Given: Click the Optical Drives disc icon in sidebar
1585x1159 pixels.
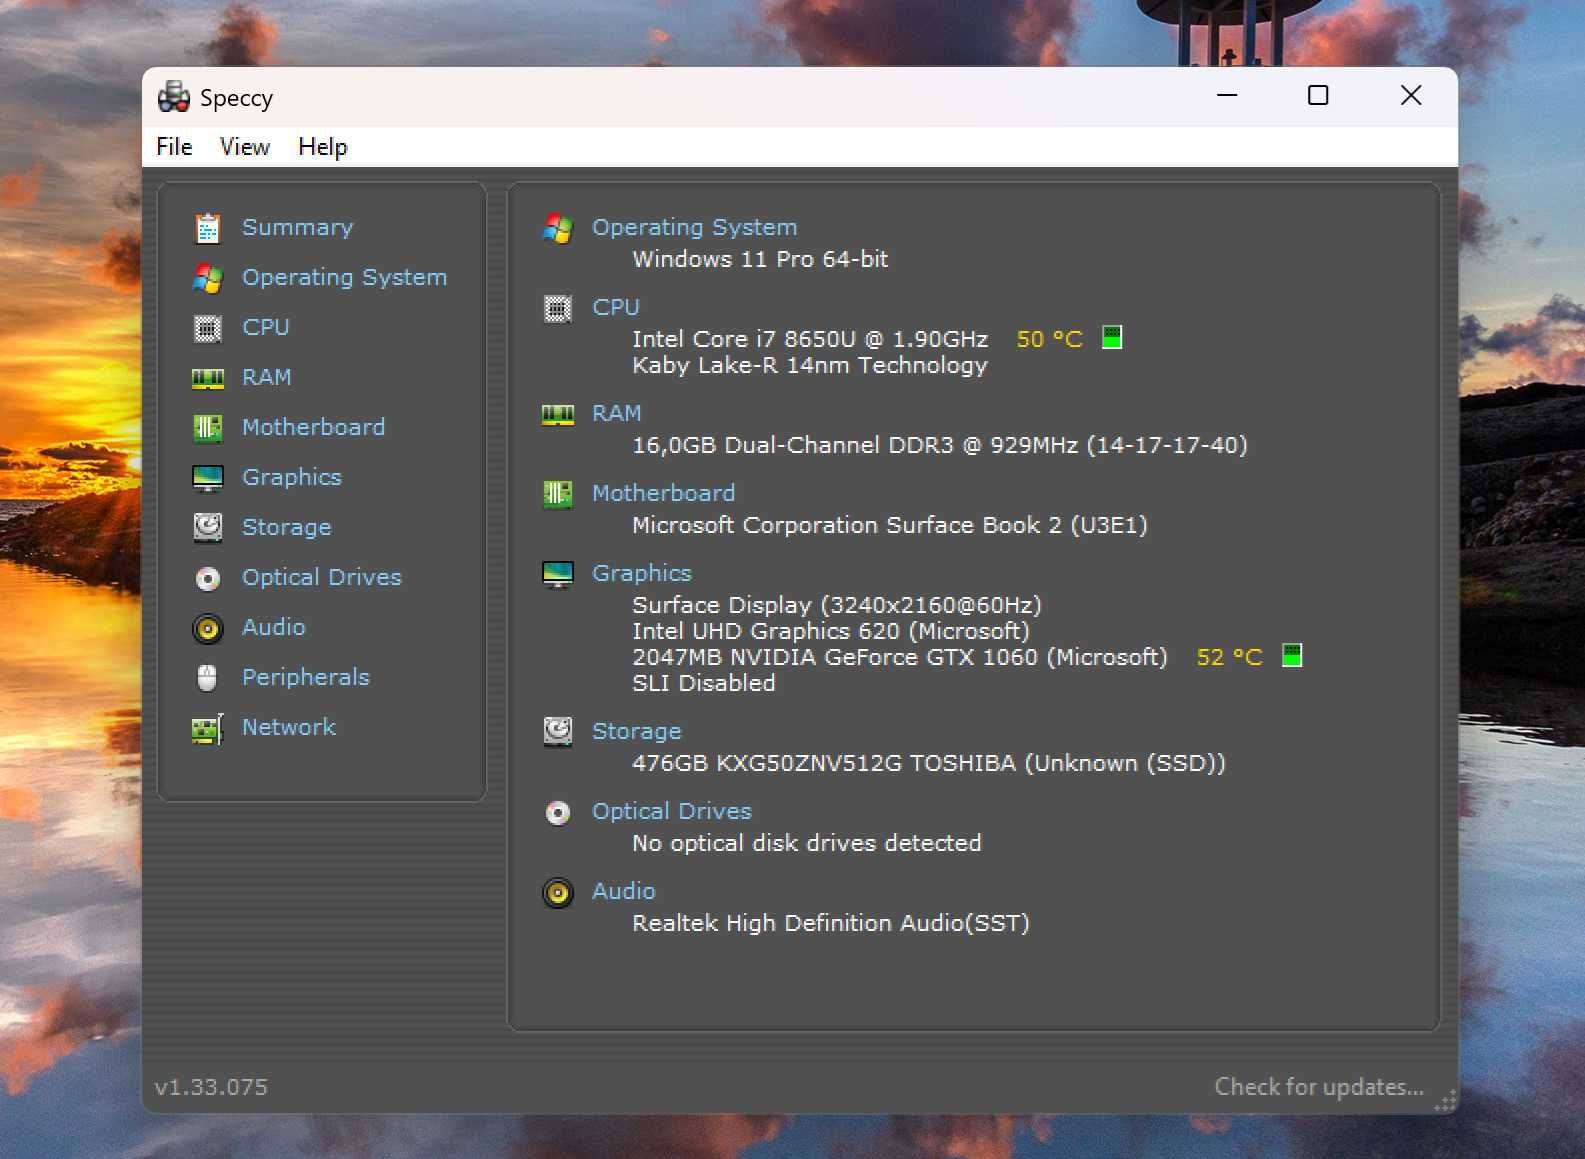Looking at the screenshot, I should tap(208, 578).
